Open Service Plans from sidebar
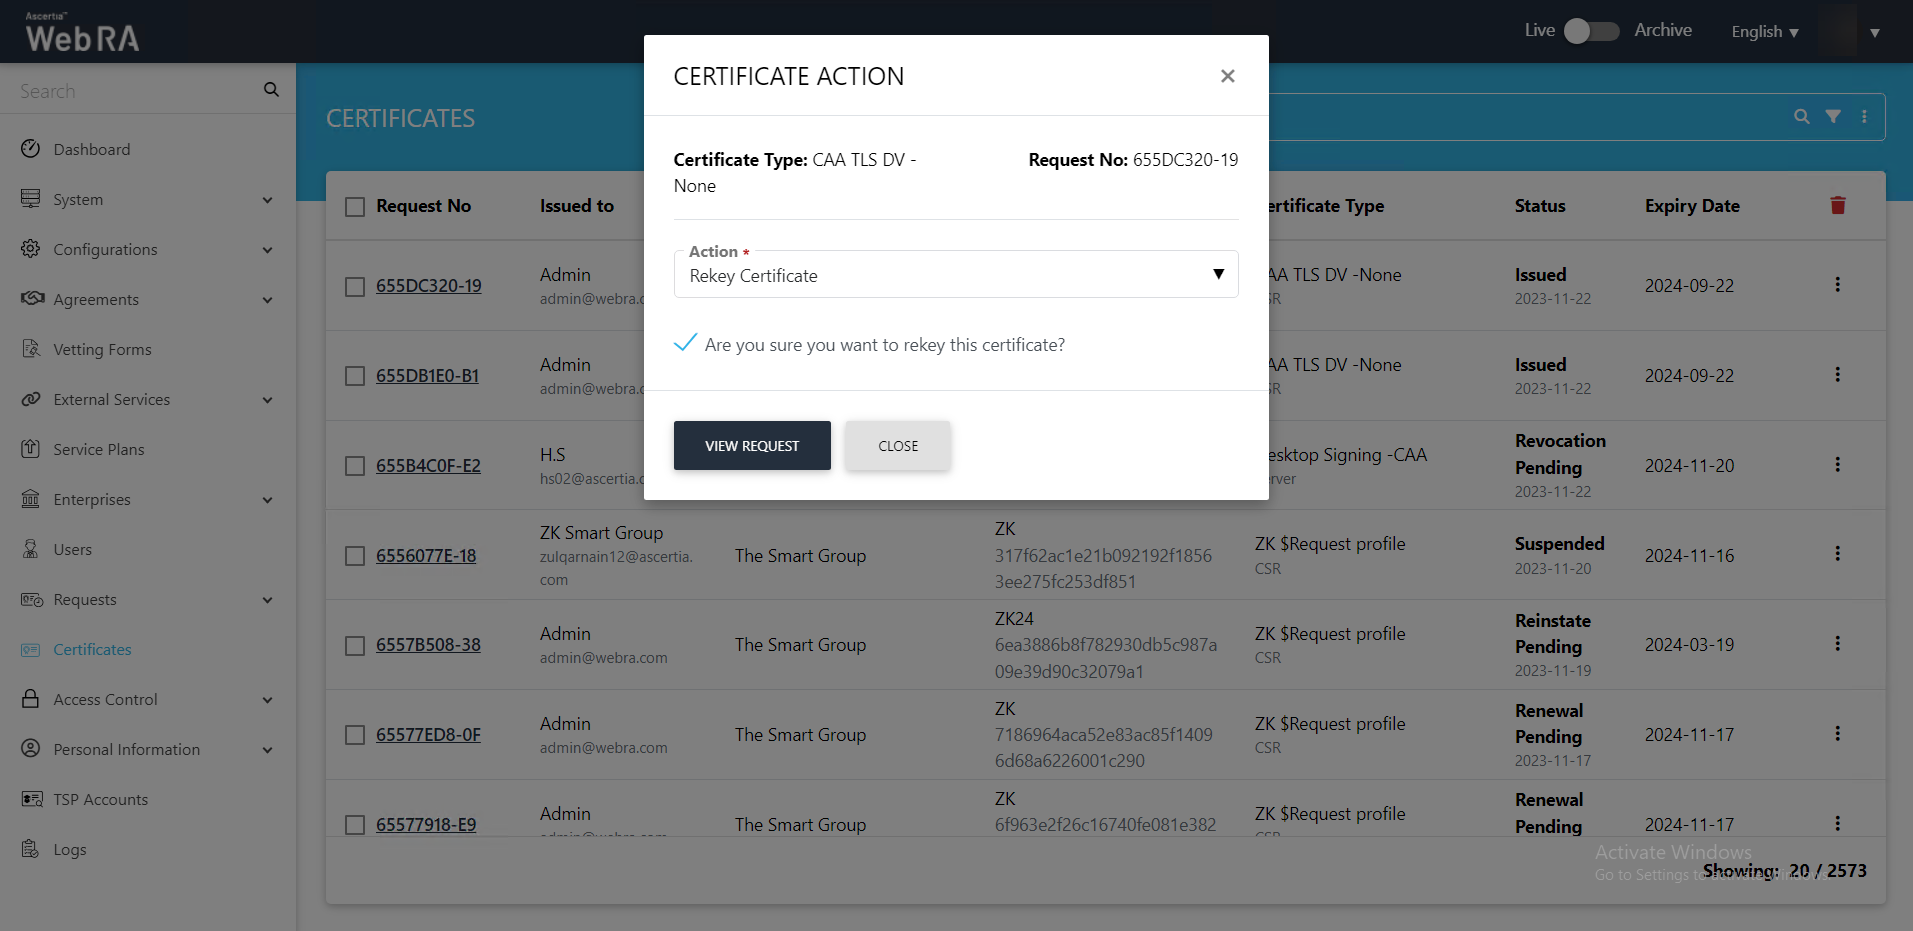 [98, 449]
